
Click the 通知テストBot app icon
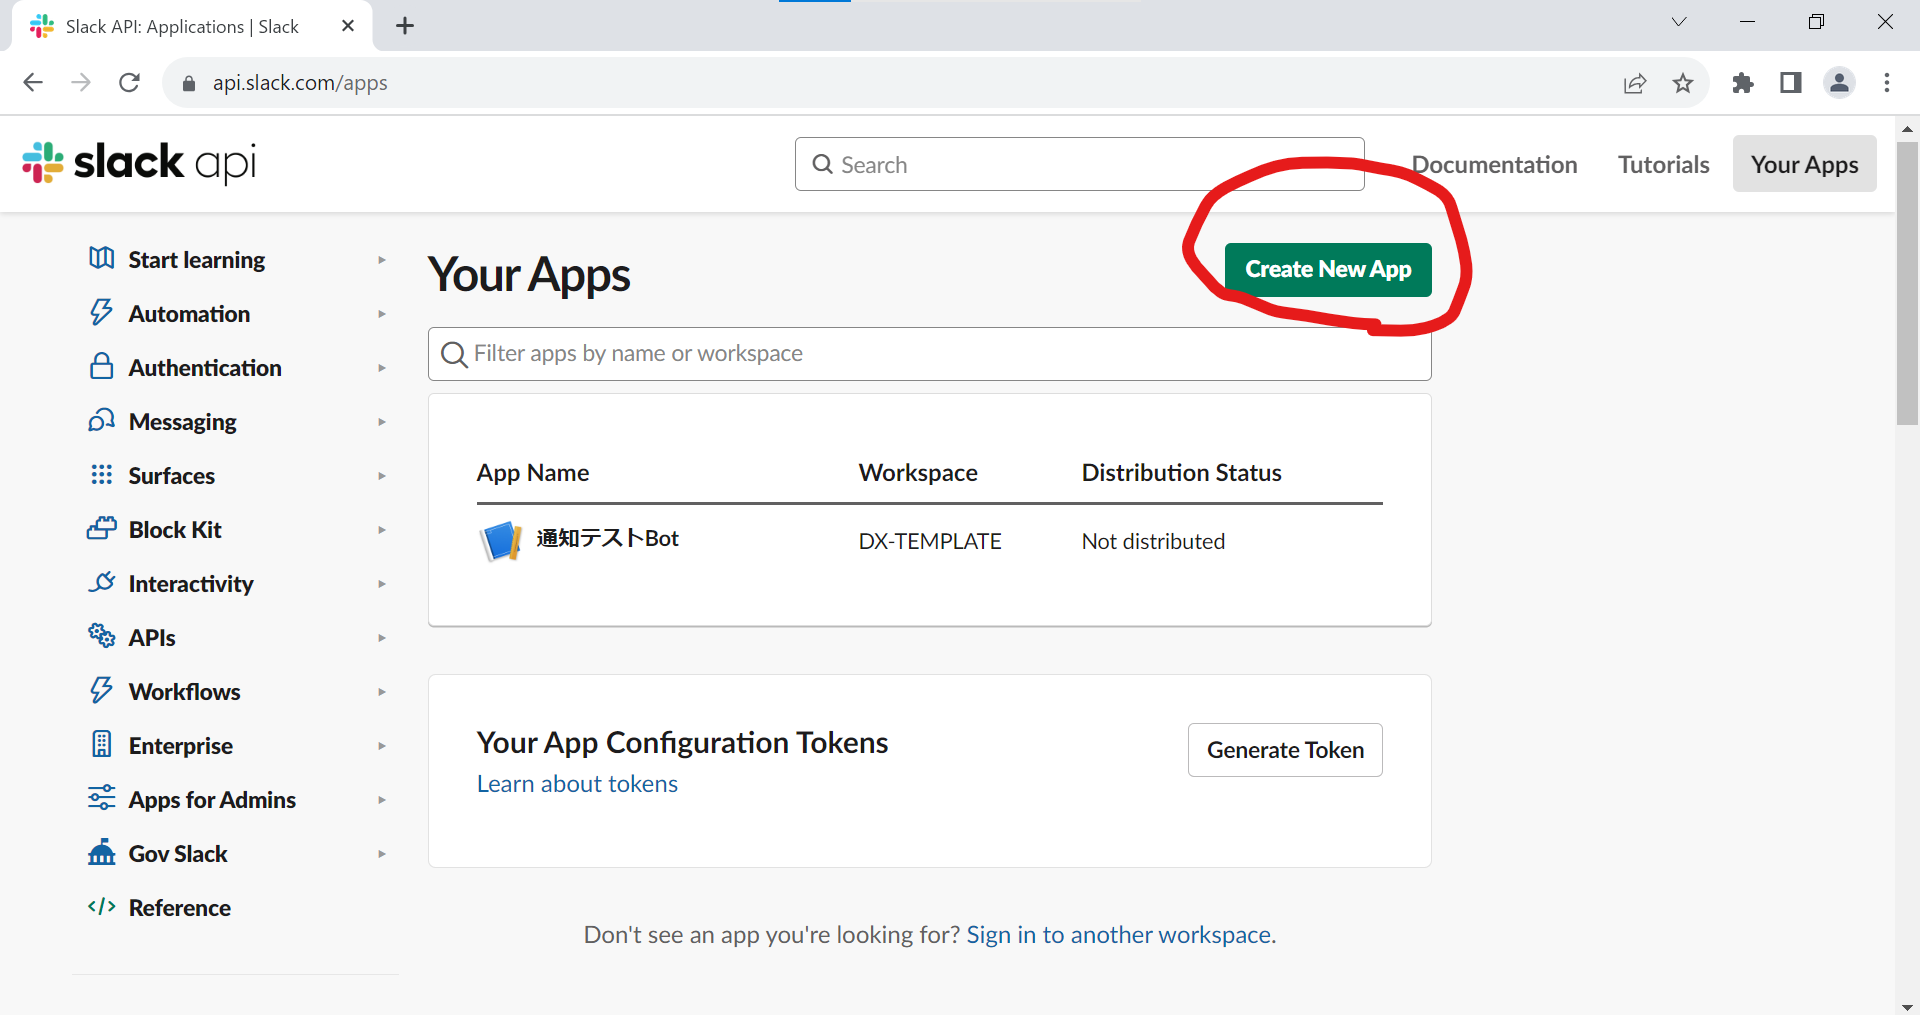coord(501,541)
